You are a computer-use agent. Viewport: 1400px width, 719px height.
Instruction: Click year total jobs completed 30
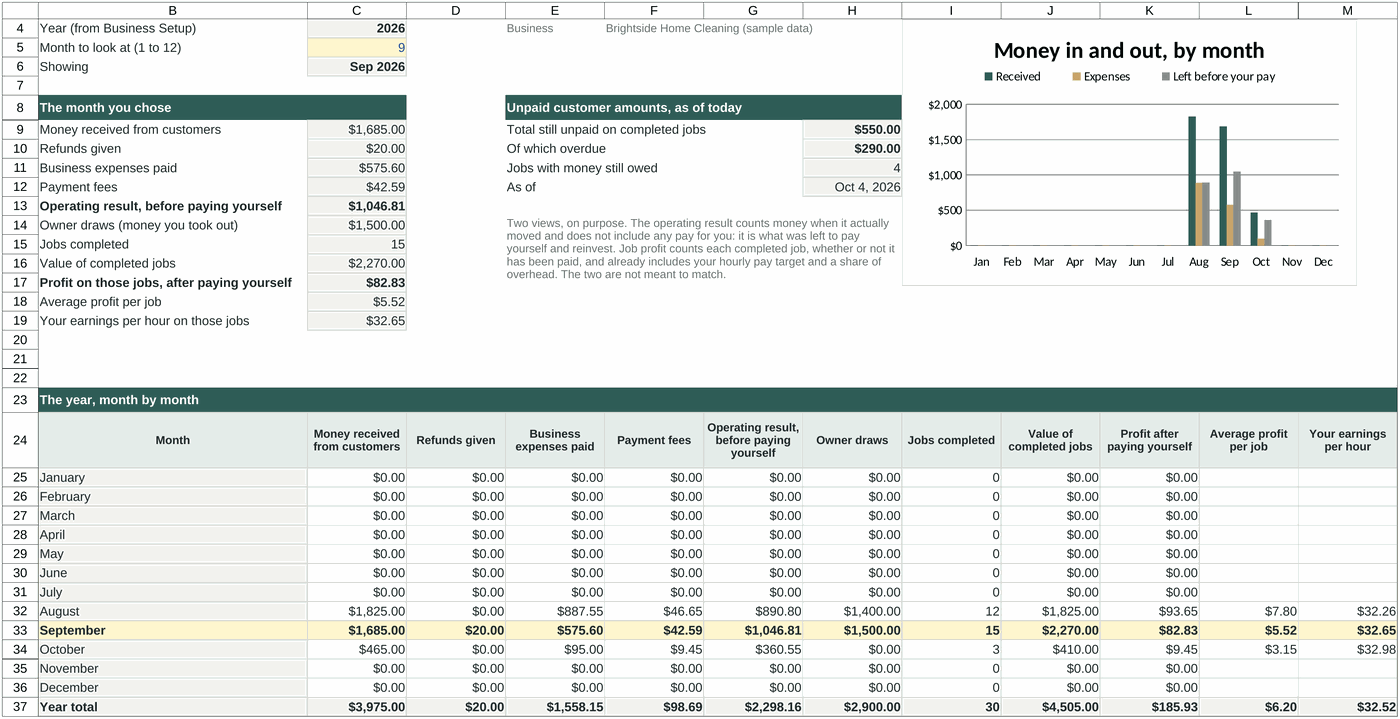(x=951, y=707)
